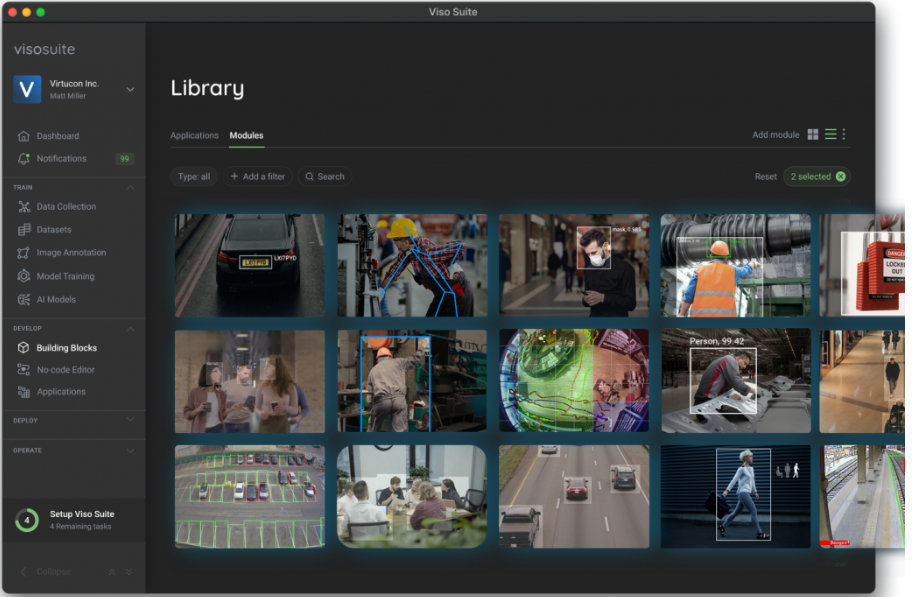The width and height of the screenshot is (912, 597).
Task: Click the Building Blocks cube icon
Action: click(x=23, y=347)
